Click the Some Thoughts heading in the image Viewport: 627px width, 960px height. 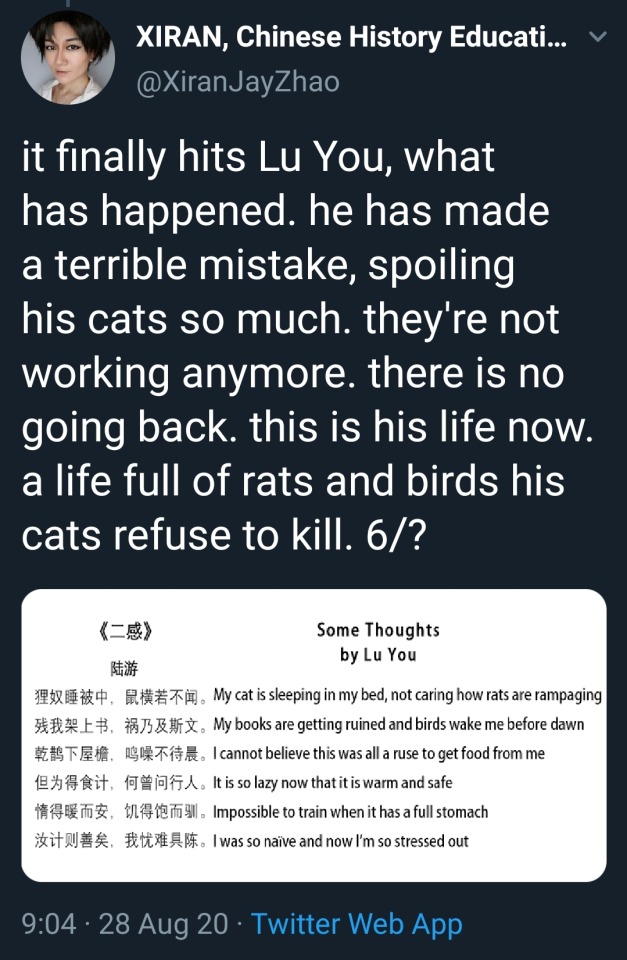point(378,630)
